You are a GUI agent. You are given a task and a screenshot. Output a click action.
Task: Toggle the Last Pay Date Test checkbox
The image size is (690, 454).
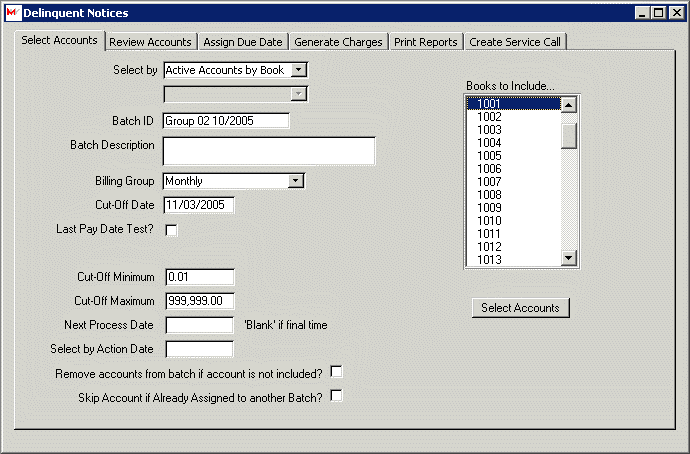[x=171, y=231]
